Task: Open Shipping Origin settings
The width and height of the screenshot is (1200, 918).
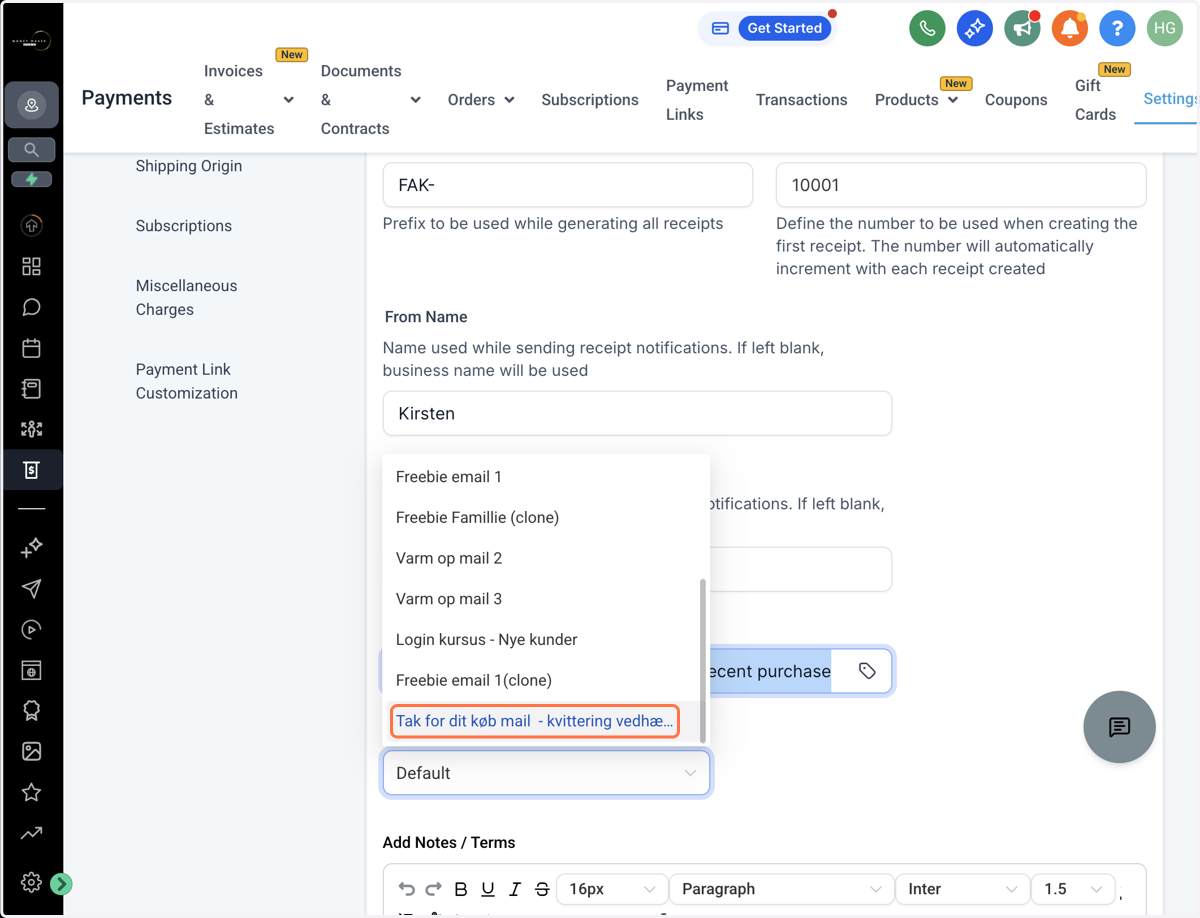Action: pos(189,166)
